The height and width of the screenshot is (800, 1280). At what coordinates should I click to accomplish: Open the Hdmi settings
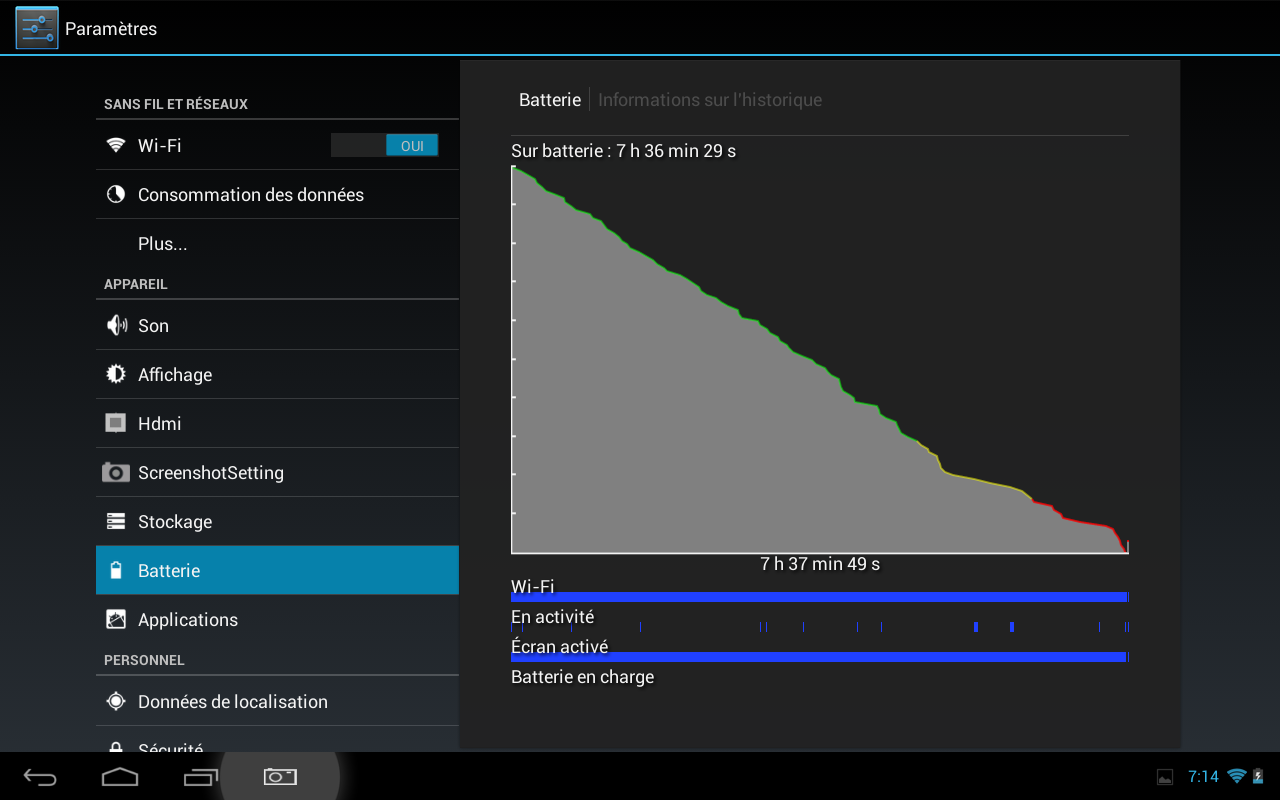[277, 423]
